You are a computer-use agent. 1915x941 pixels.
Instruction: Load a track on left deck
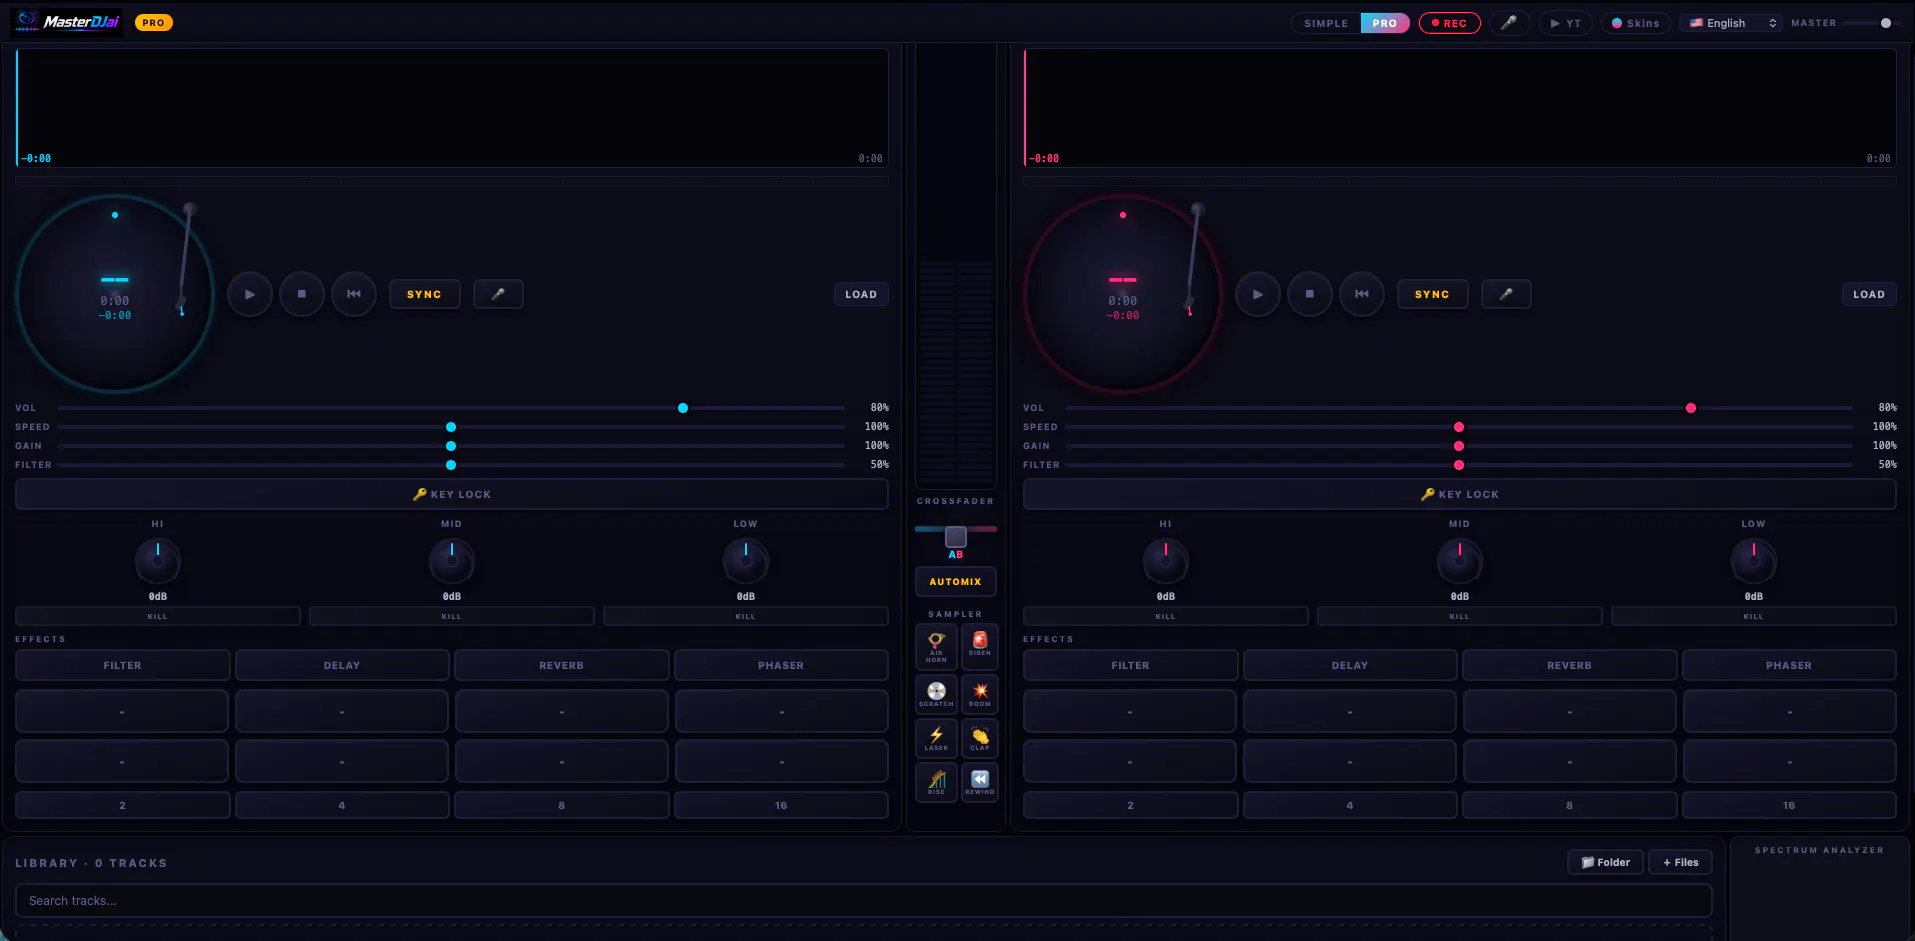click(x=861, y=294)
